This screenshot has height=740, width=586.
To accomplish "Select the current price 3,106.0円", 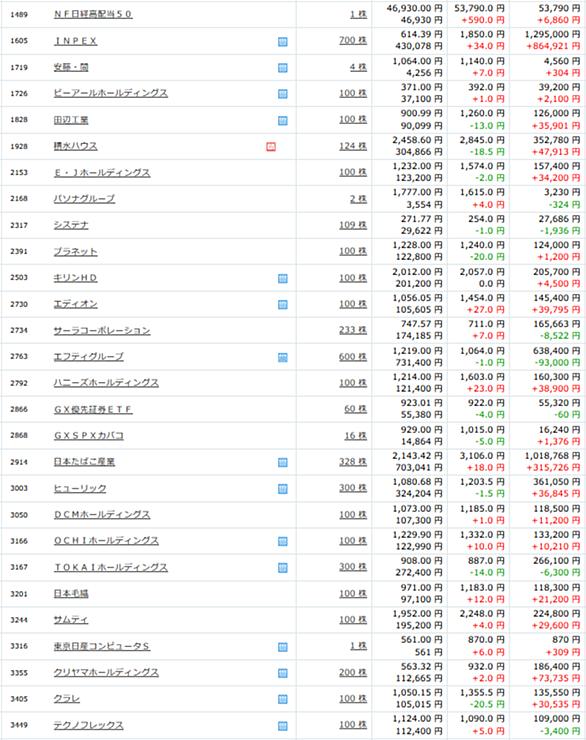I will (482, 456).
